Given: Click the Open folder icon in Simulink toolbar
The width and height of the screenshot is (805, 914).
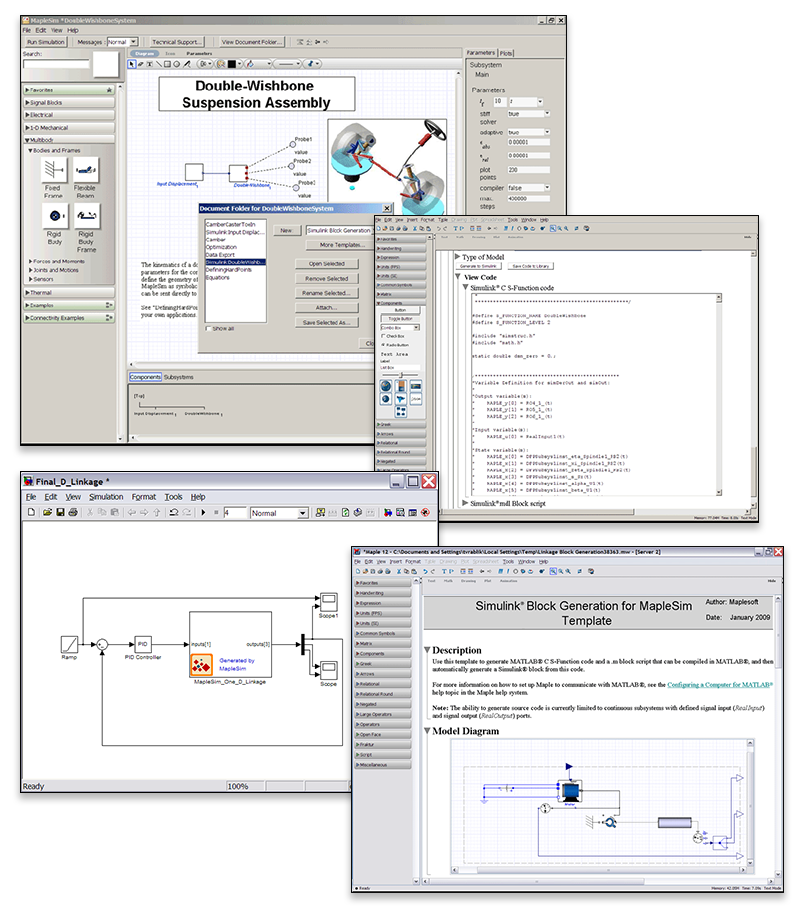Looking at the screenshot, I should pos(47,512).
